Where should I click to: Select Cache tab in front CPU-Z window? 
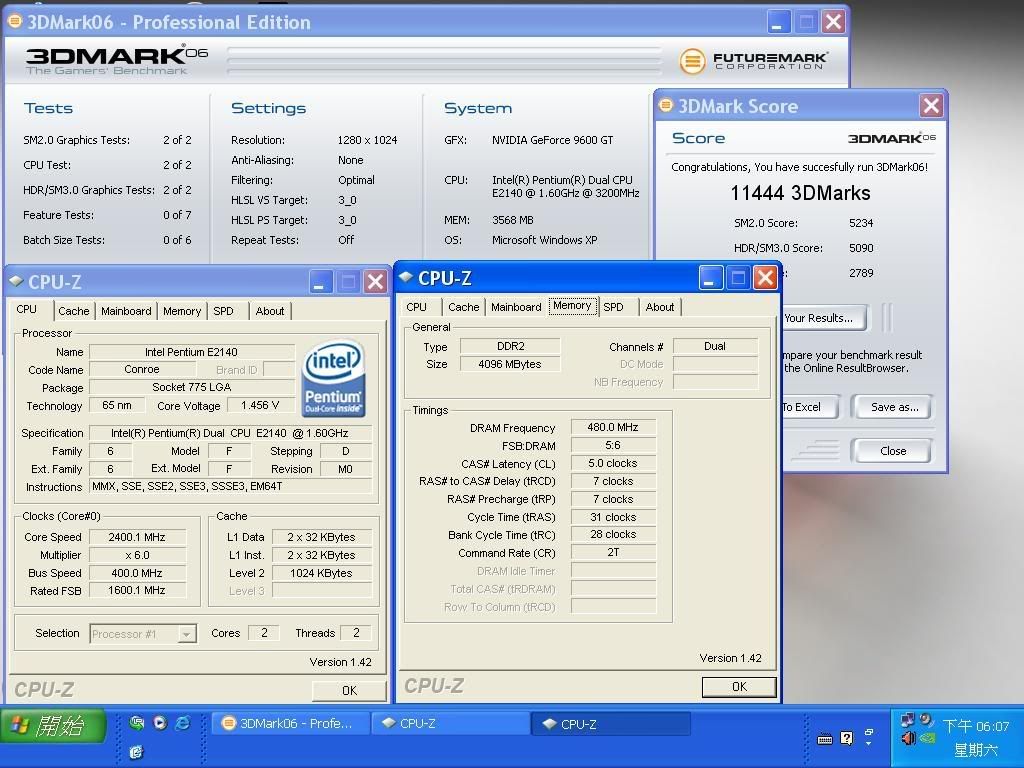click(464, 307)
